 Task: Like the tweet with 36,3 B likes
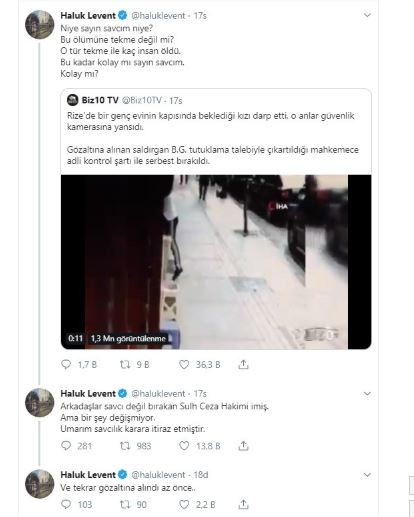(x=184, y=364)
